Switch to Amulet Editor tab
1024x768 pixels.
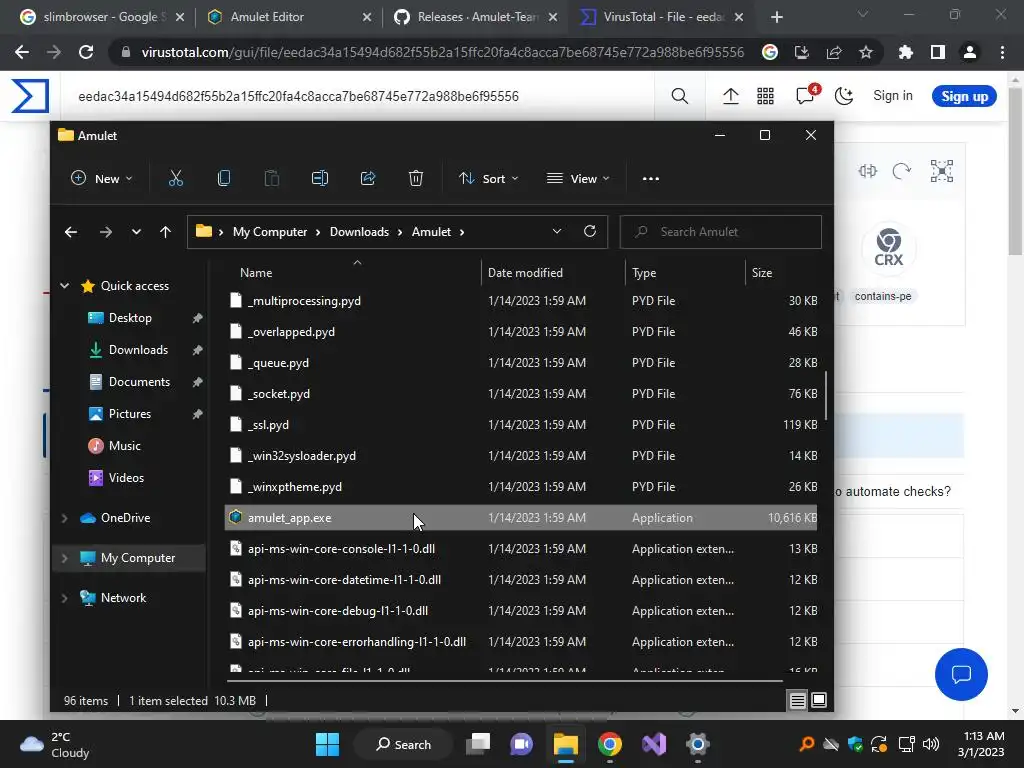tap(287, 17)
